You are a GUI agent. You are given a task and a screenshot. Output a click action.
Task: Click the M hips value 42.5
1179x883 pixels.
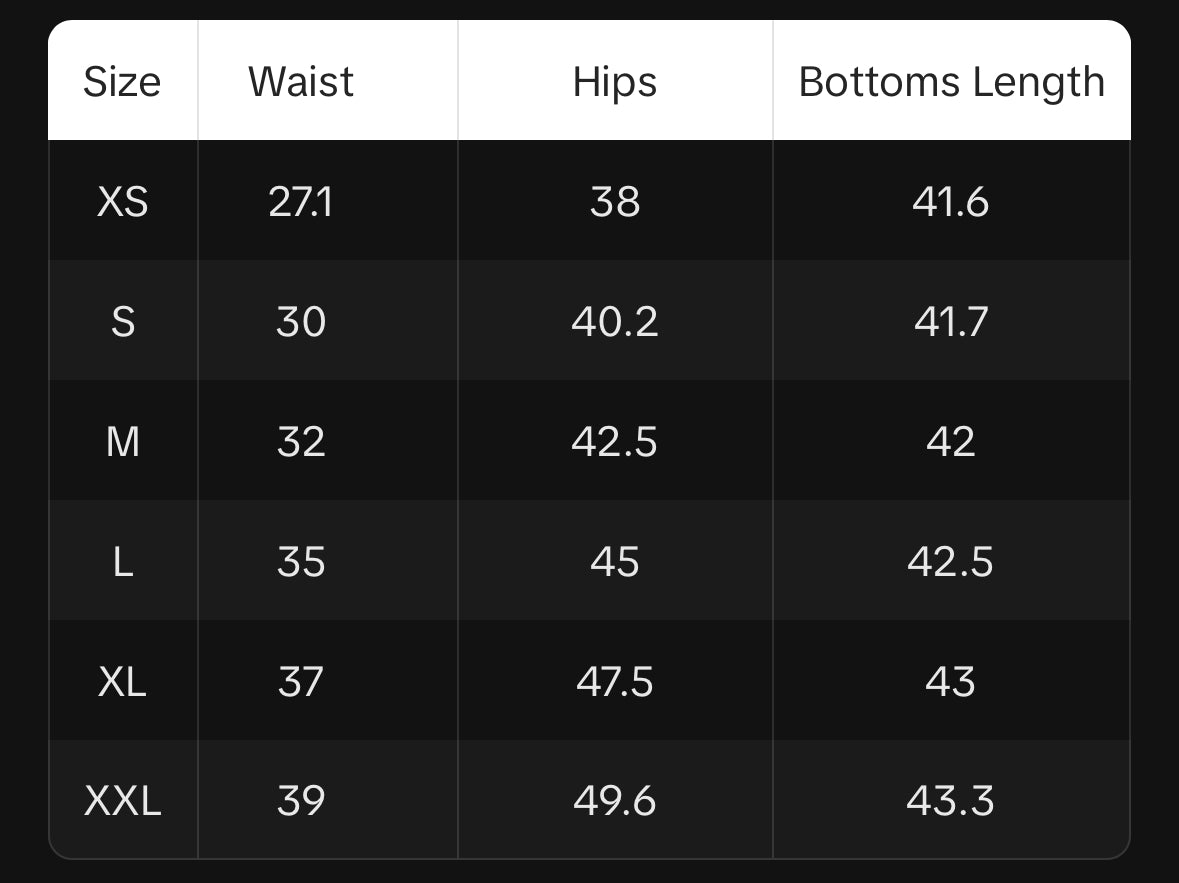click(615, 442)
